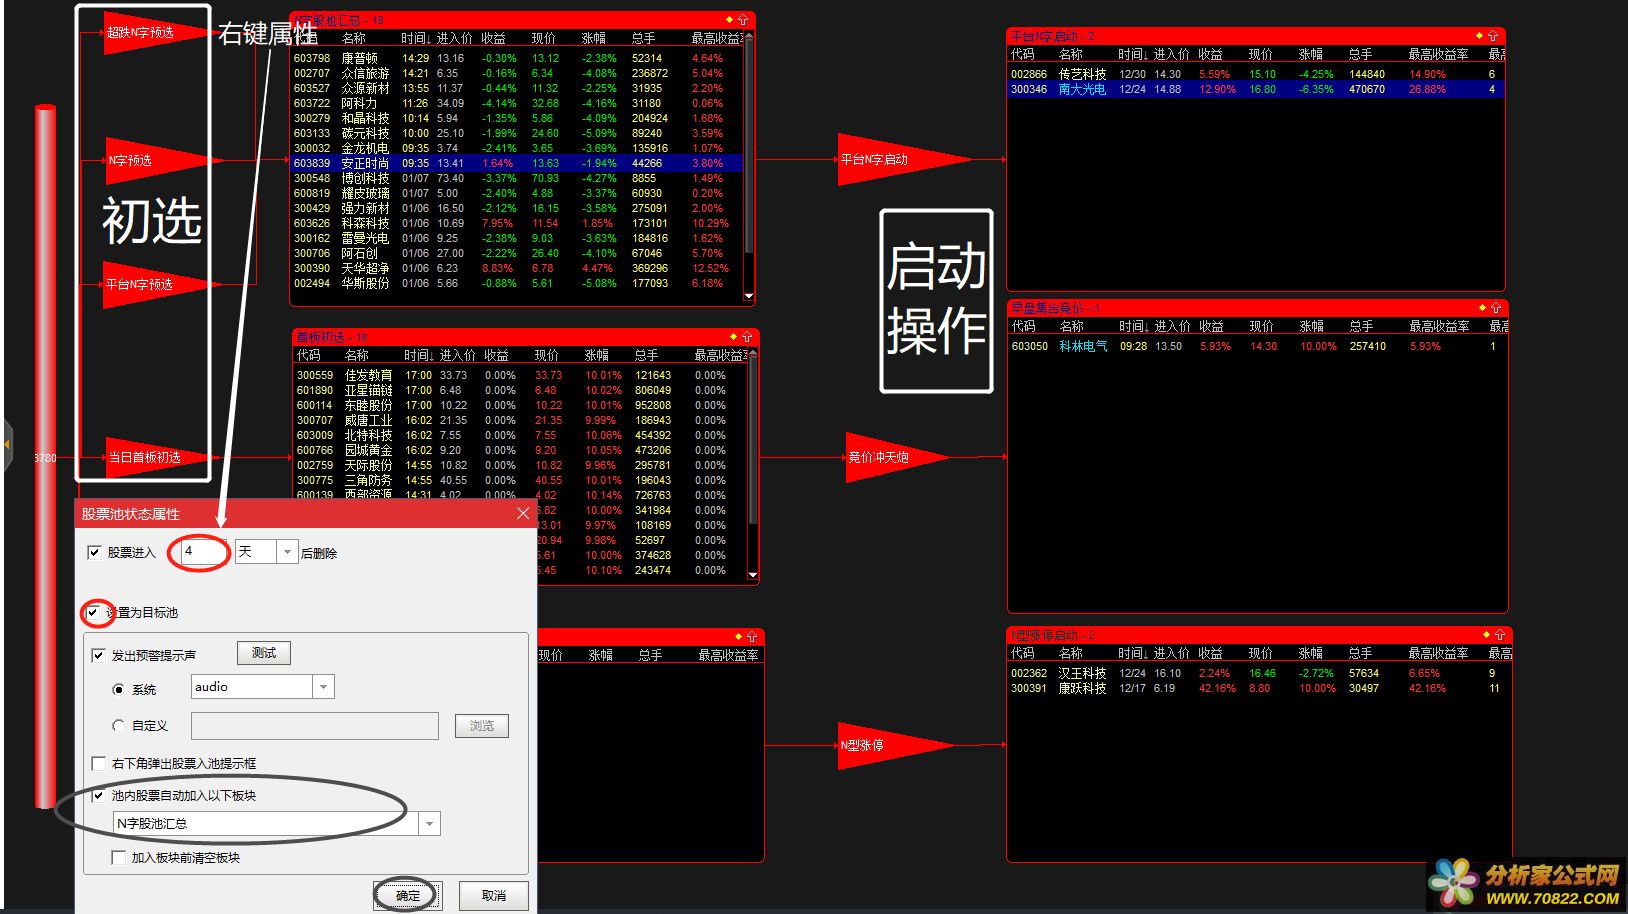
Task: Open the 天 time unit dropdown
Action: [287, 552]
